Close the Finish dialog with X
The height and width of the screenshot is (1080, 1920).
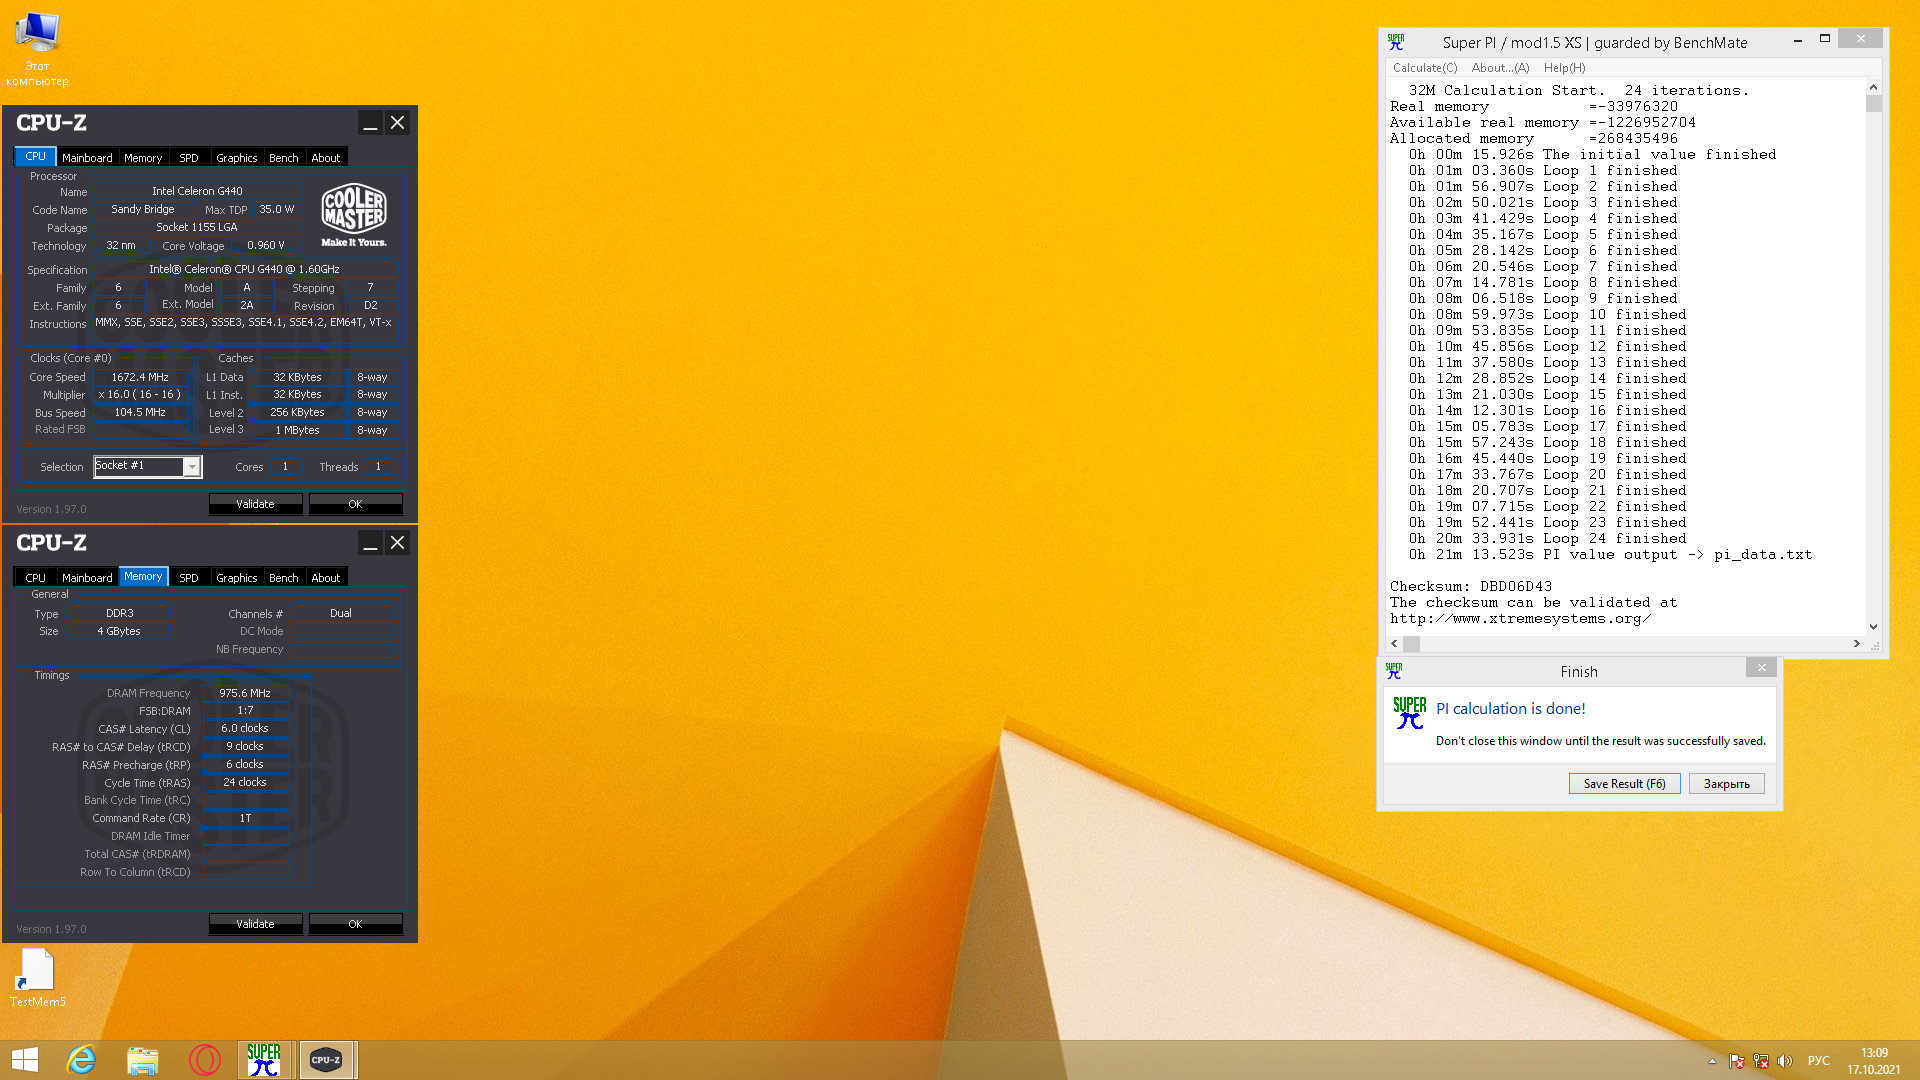tap(1761, 668)
